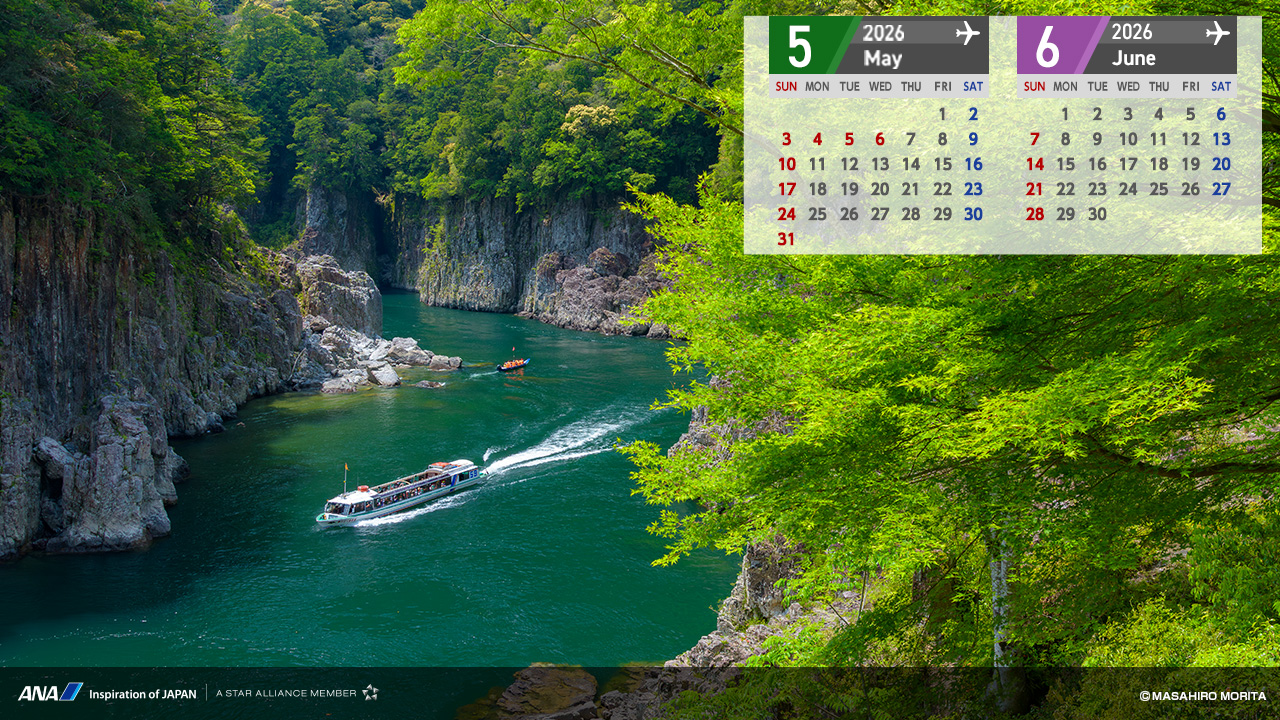Screen dimensions: 1280x720
Task: Click the airplane icon in May header
Action: [x=967, y=33]
